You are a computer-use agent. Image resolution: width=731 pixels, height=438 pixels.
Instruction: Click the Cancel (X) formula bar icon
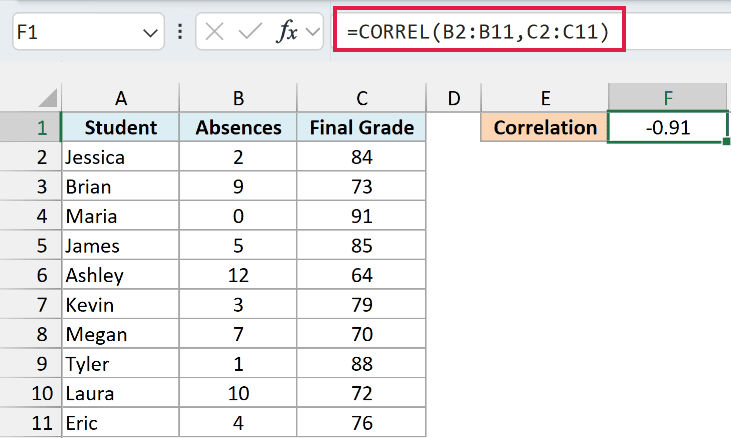click(x=214, y=32)
